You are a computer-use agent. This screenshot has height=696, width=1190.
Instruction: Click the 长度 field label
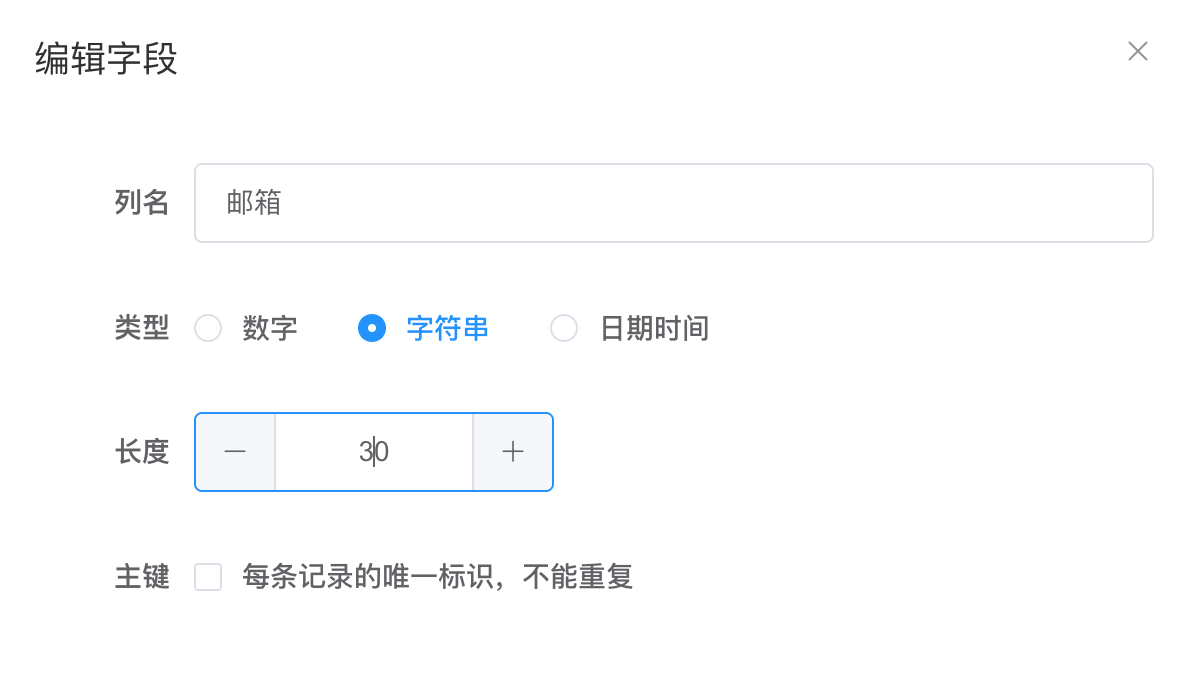(x=142, y=452)
